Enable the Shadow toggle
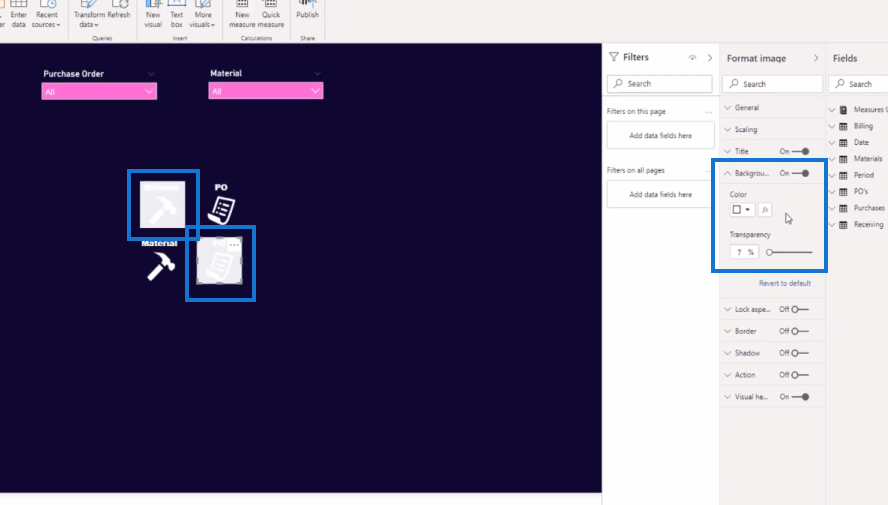The image size is (888, 505). [800, 353]
